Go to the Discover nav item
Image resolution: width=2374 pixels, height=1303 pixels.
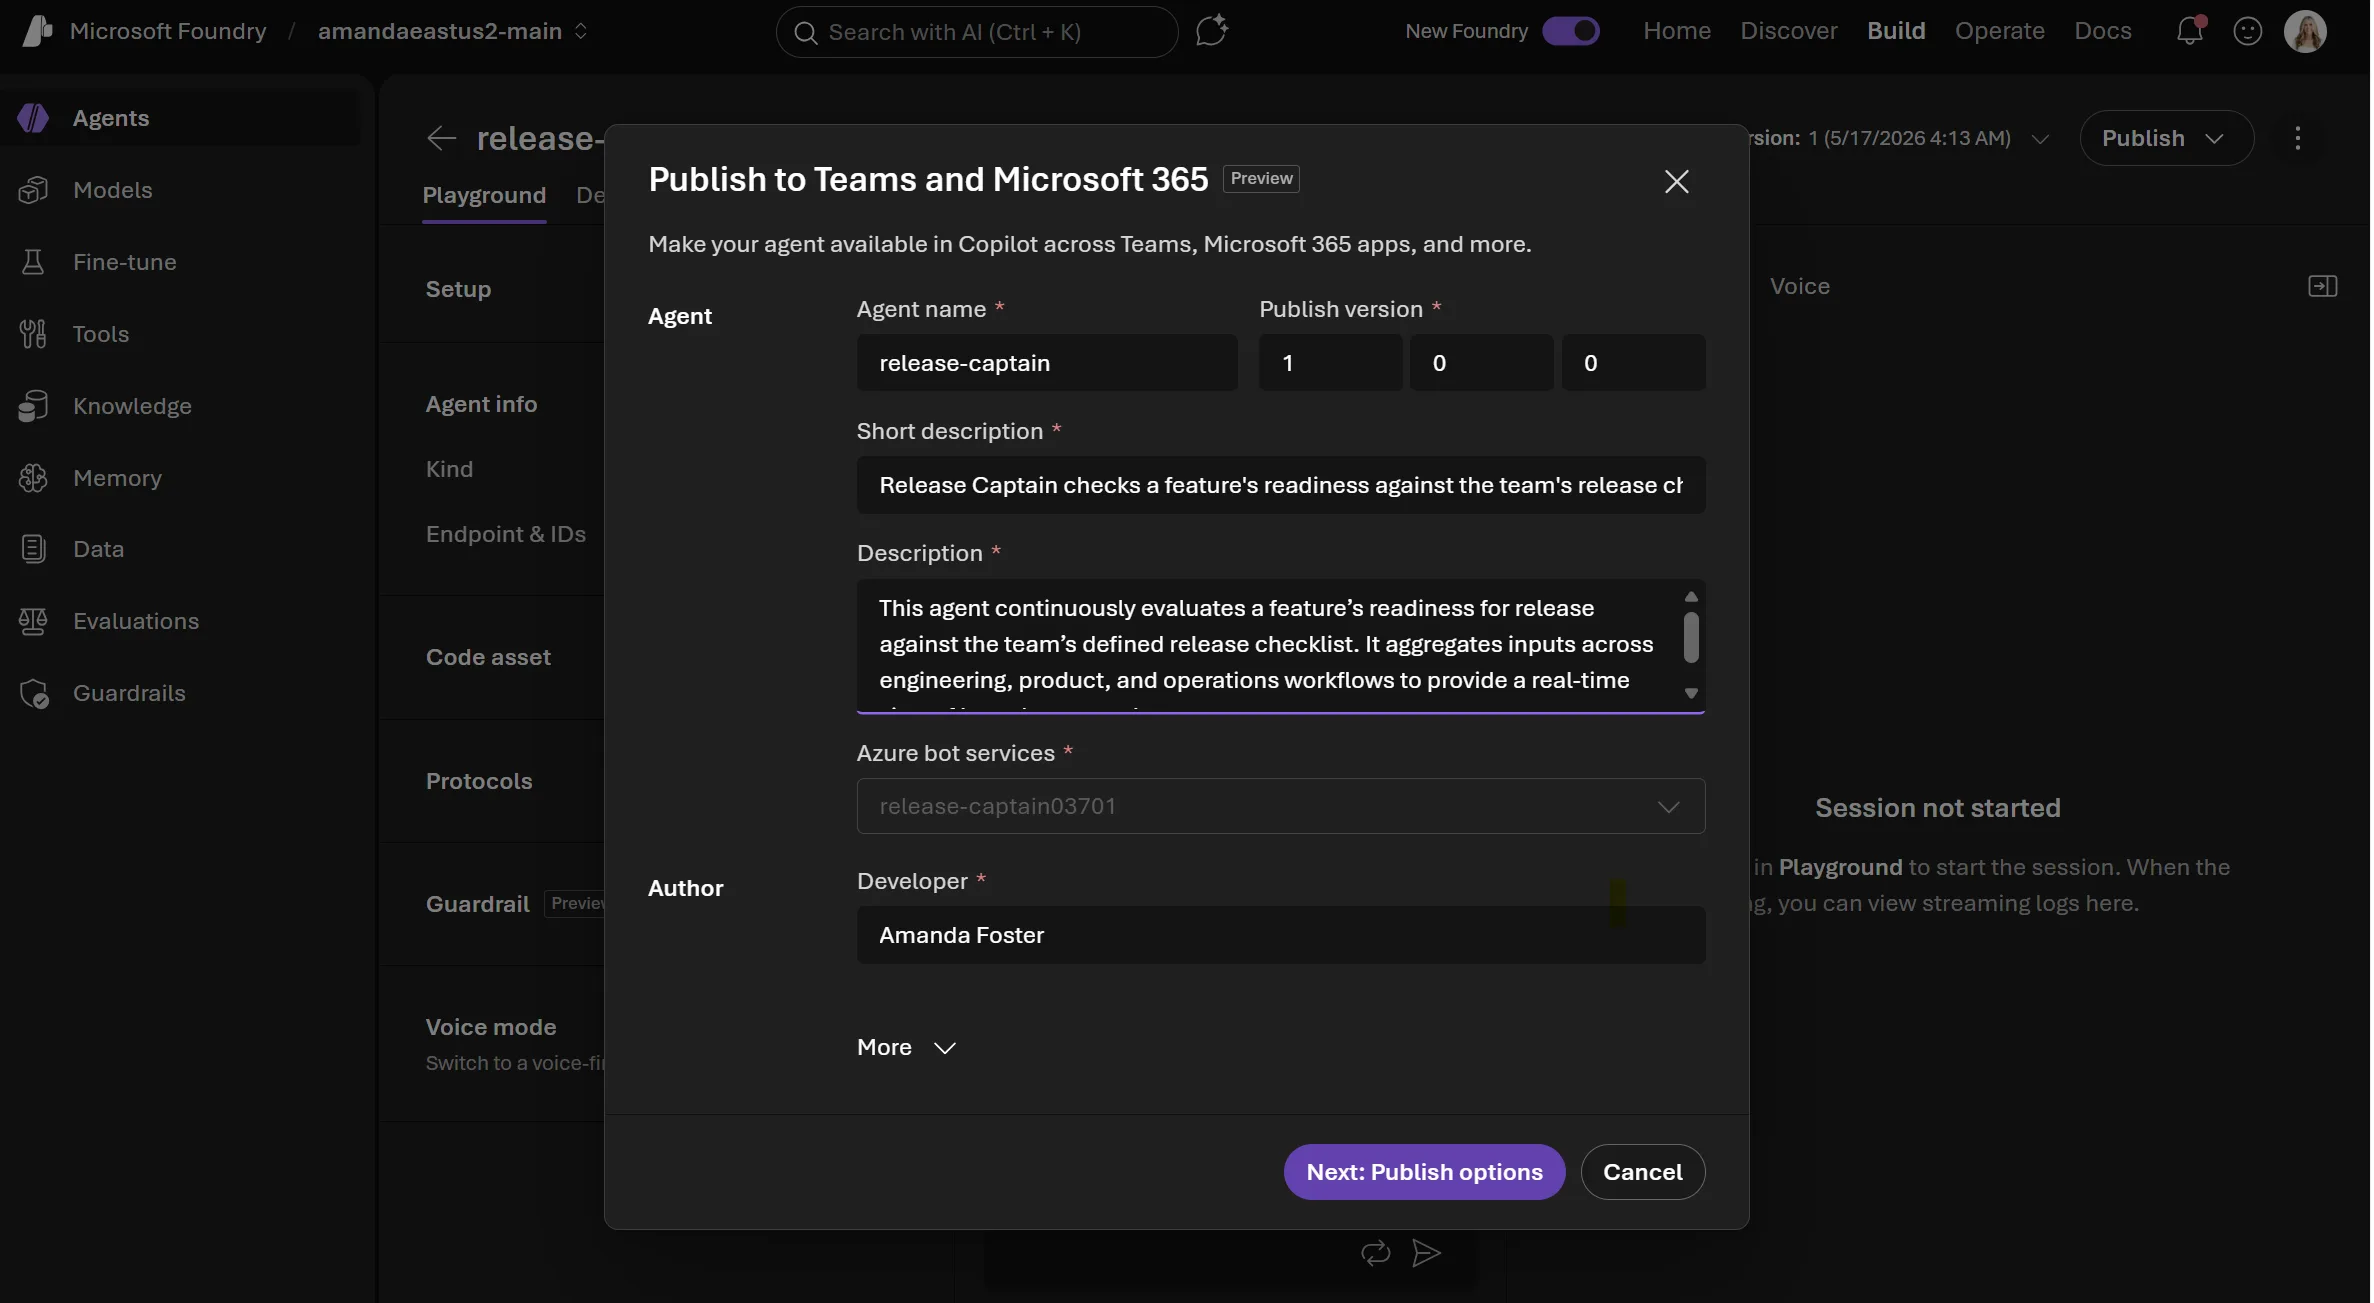coord(1789,31)
